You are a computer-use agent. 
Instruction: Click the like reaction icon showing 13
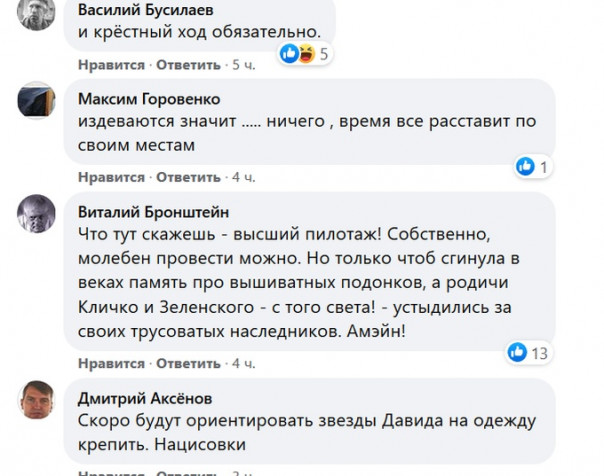click(518, 352)
